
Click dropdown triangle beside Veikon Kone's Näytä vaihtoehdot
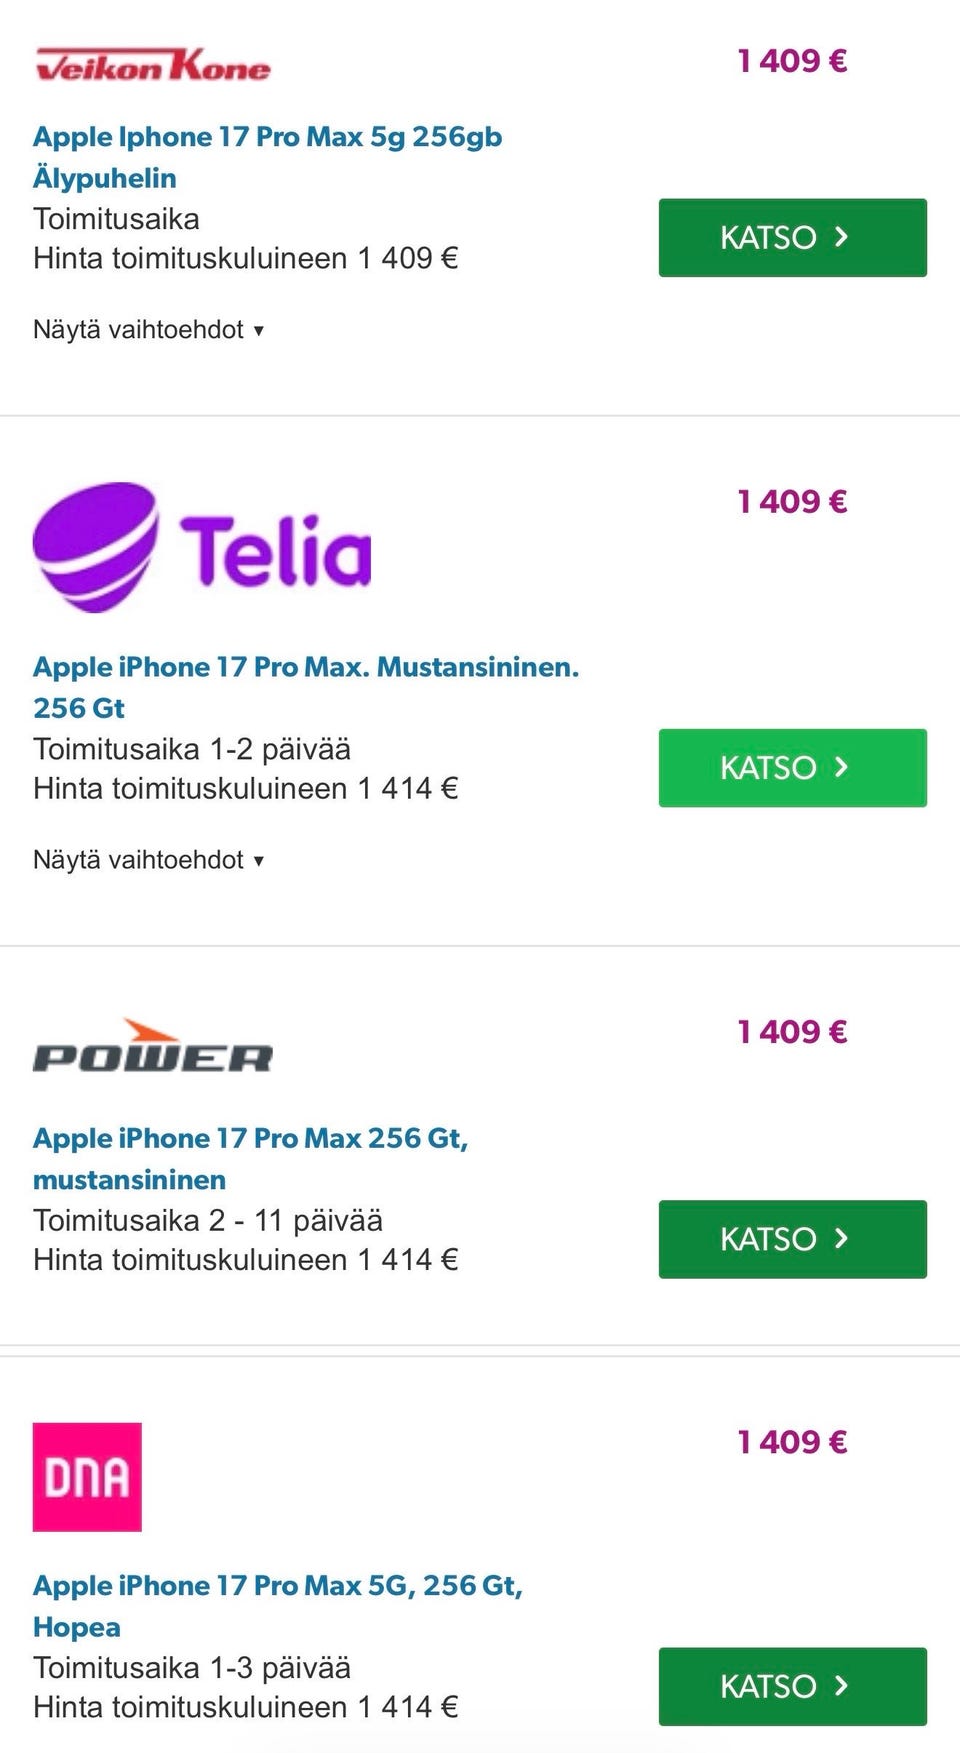(259, 331)
